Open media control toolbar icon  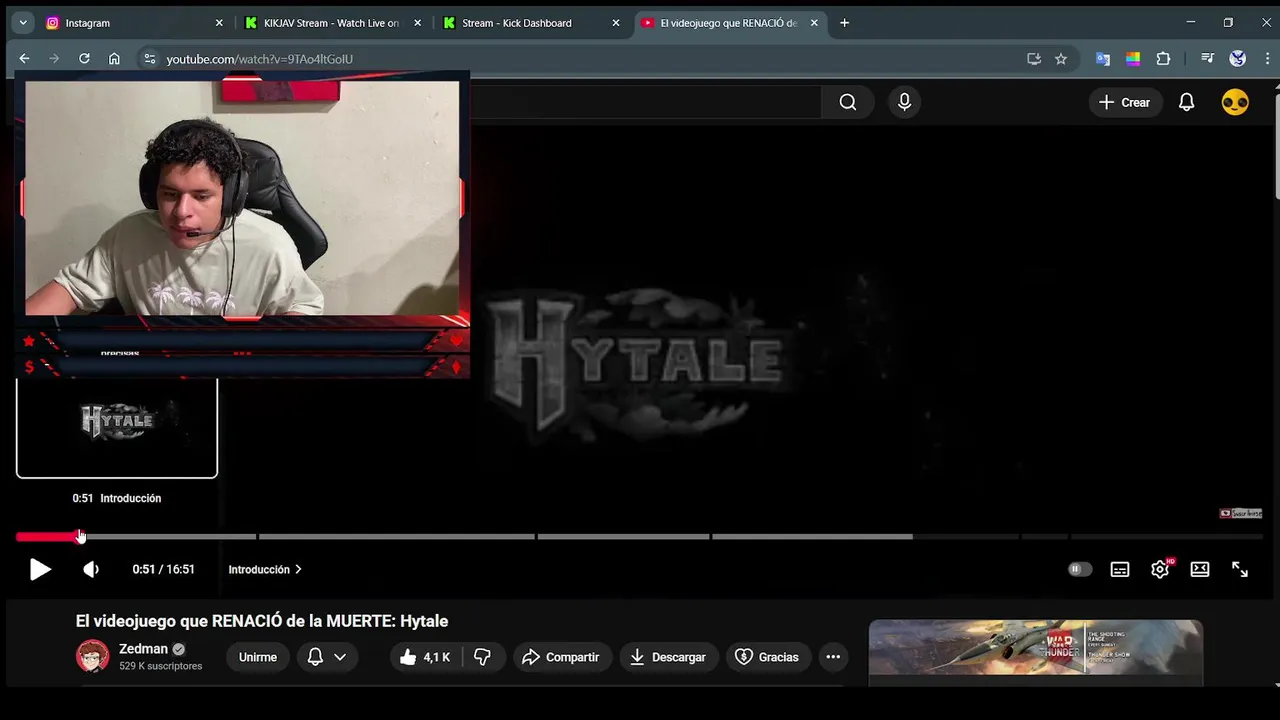click(1207, 59)
